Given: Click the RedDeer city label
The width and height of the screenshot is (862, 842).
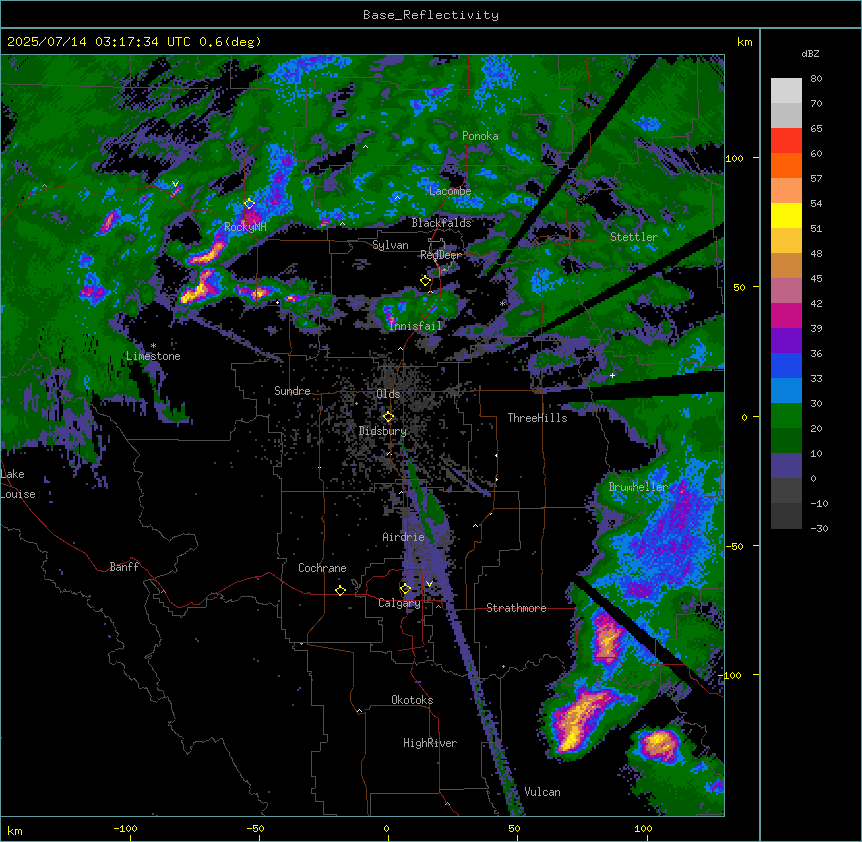Looking at the screenshot, I should [441, 255].
